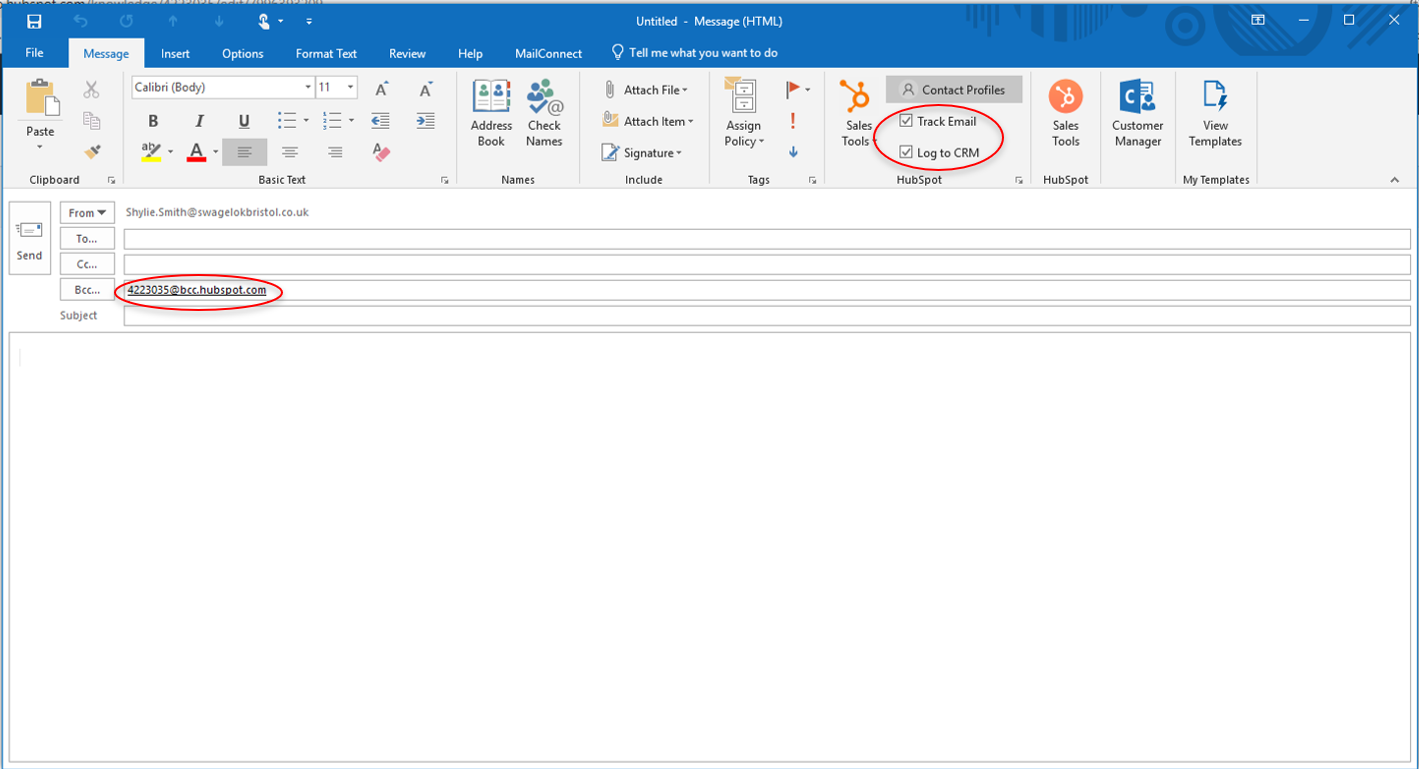The image size is (1419, 769).
Task: Customize the Quick Access Toolbar
Action: click(309, 21)
